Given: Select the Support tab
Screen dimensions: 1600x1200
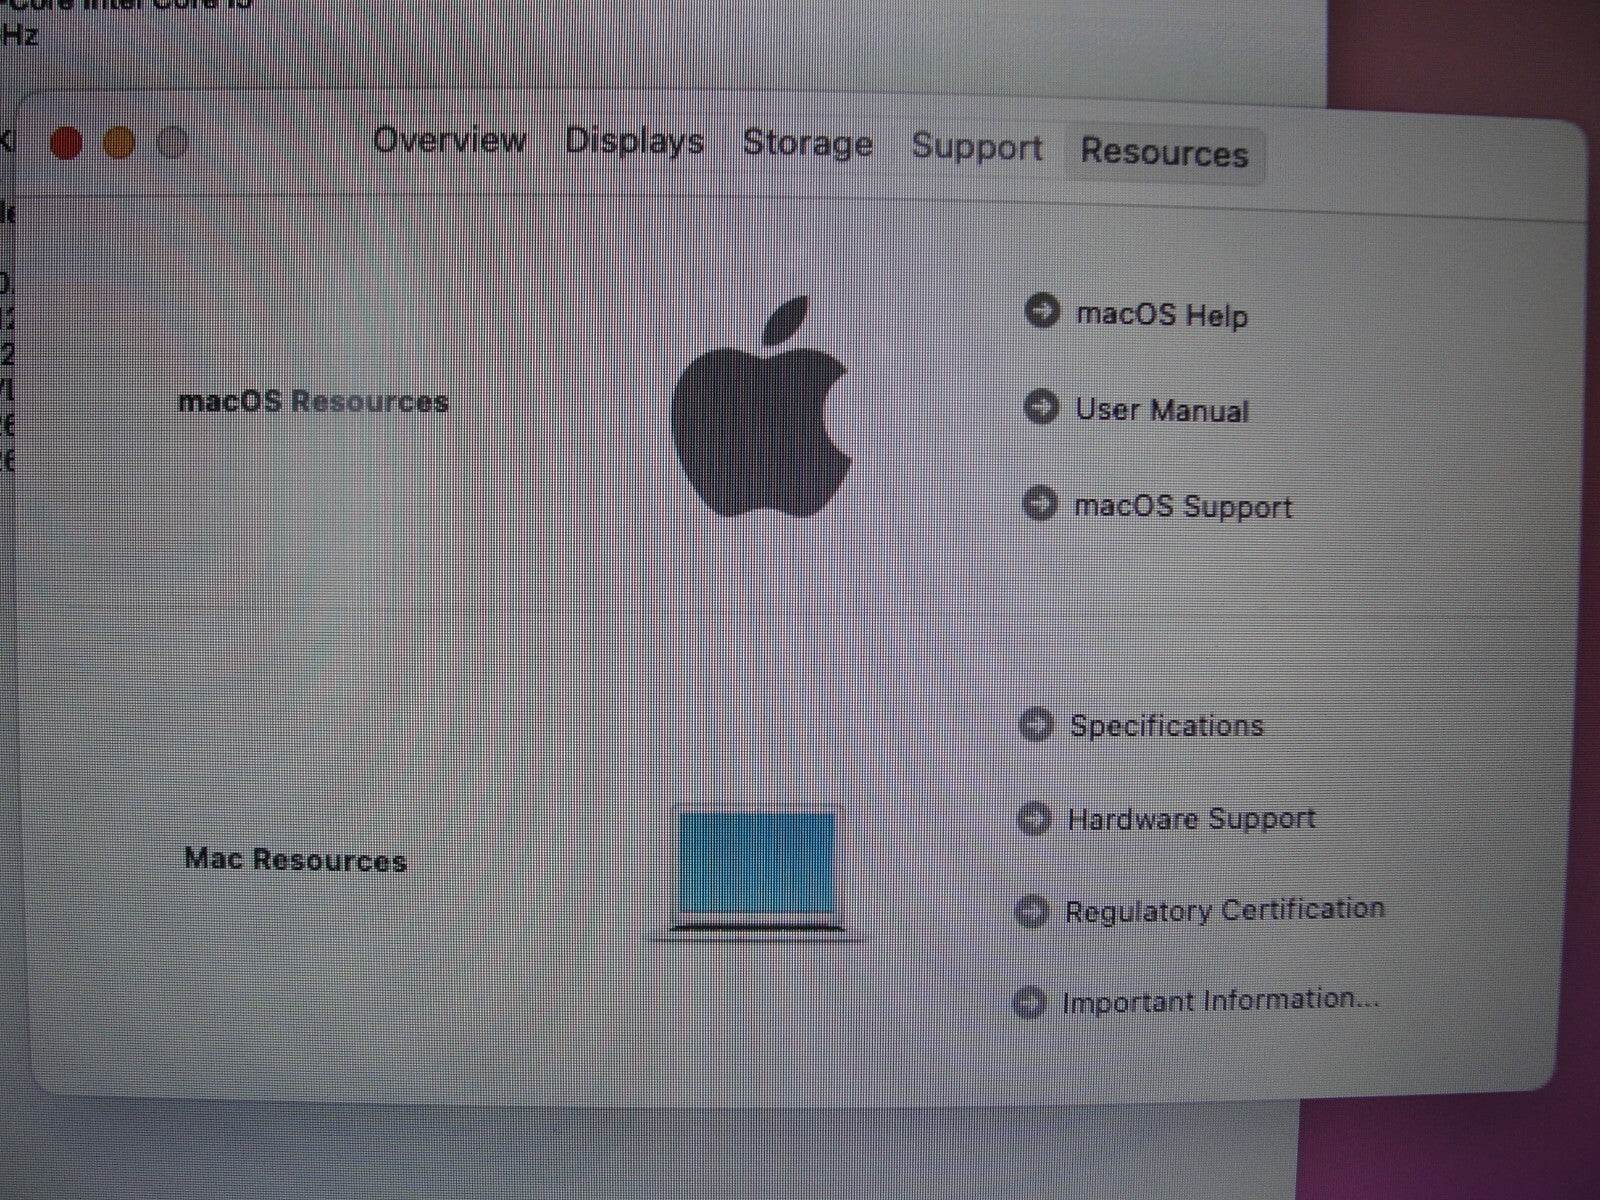Looking at the screenshot, I should 977,148.
